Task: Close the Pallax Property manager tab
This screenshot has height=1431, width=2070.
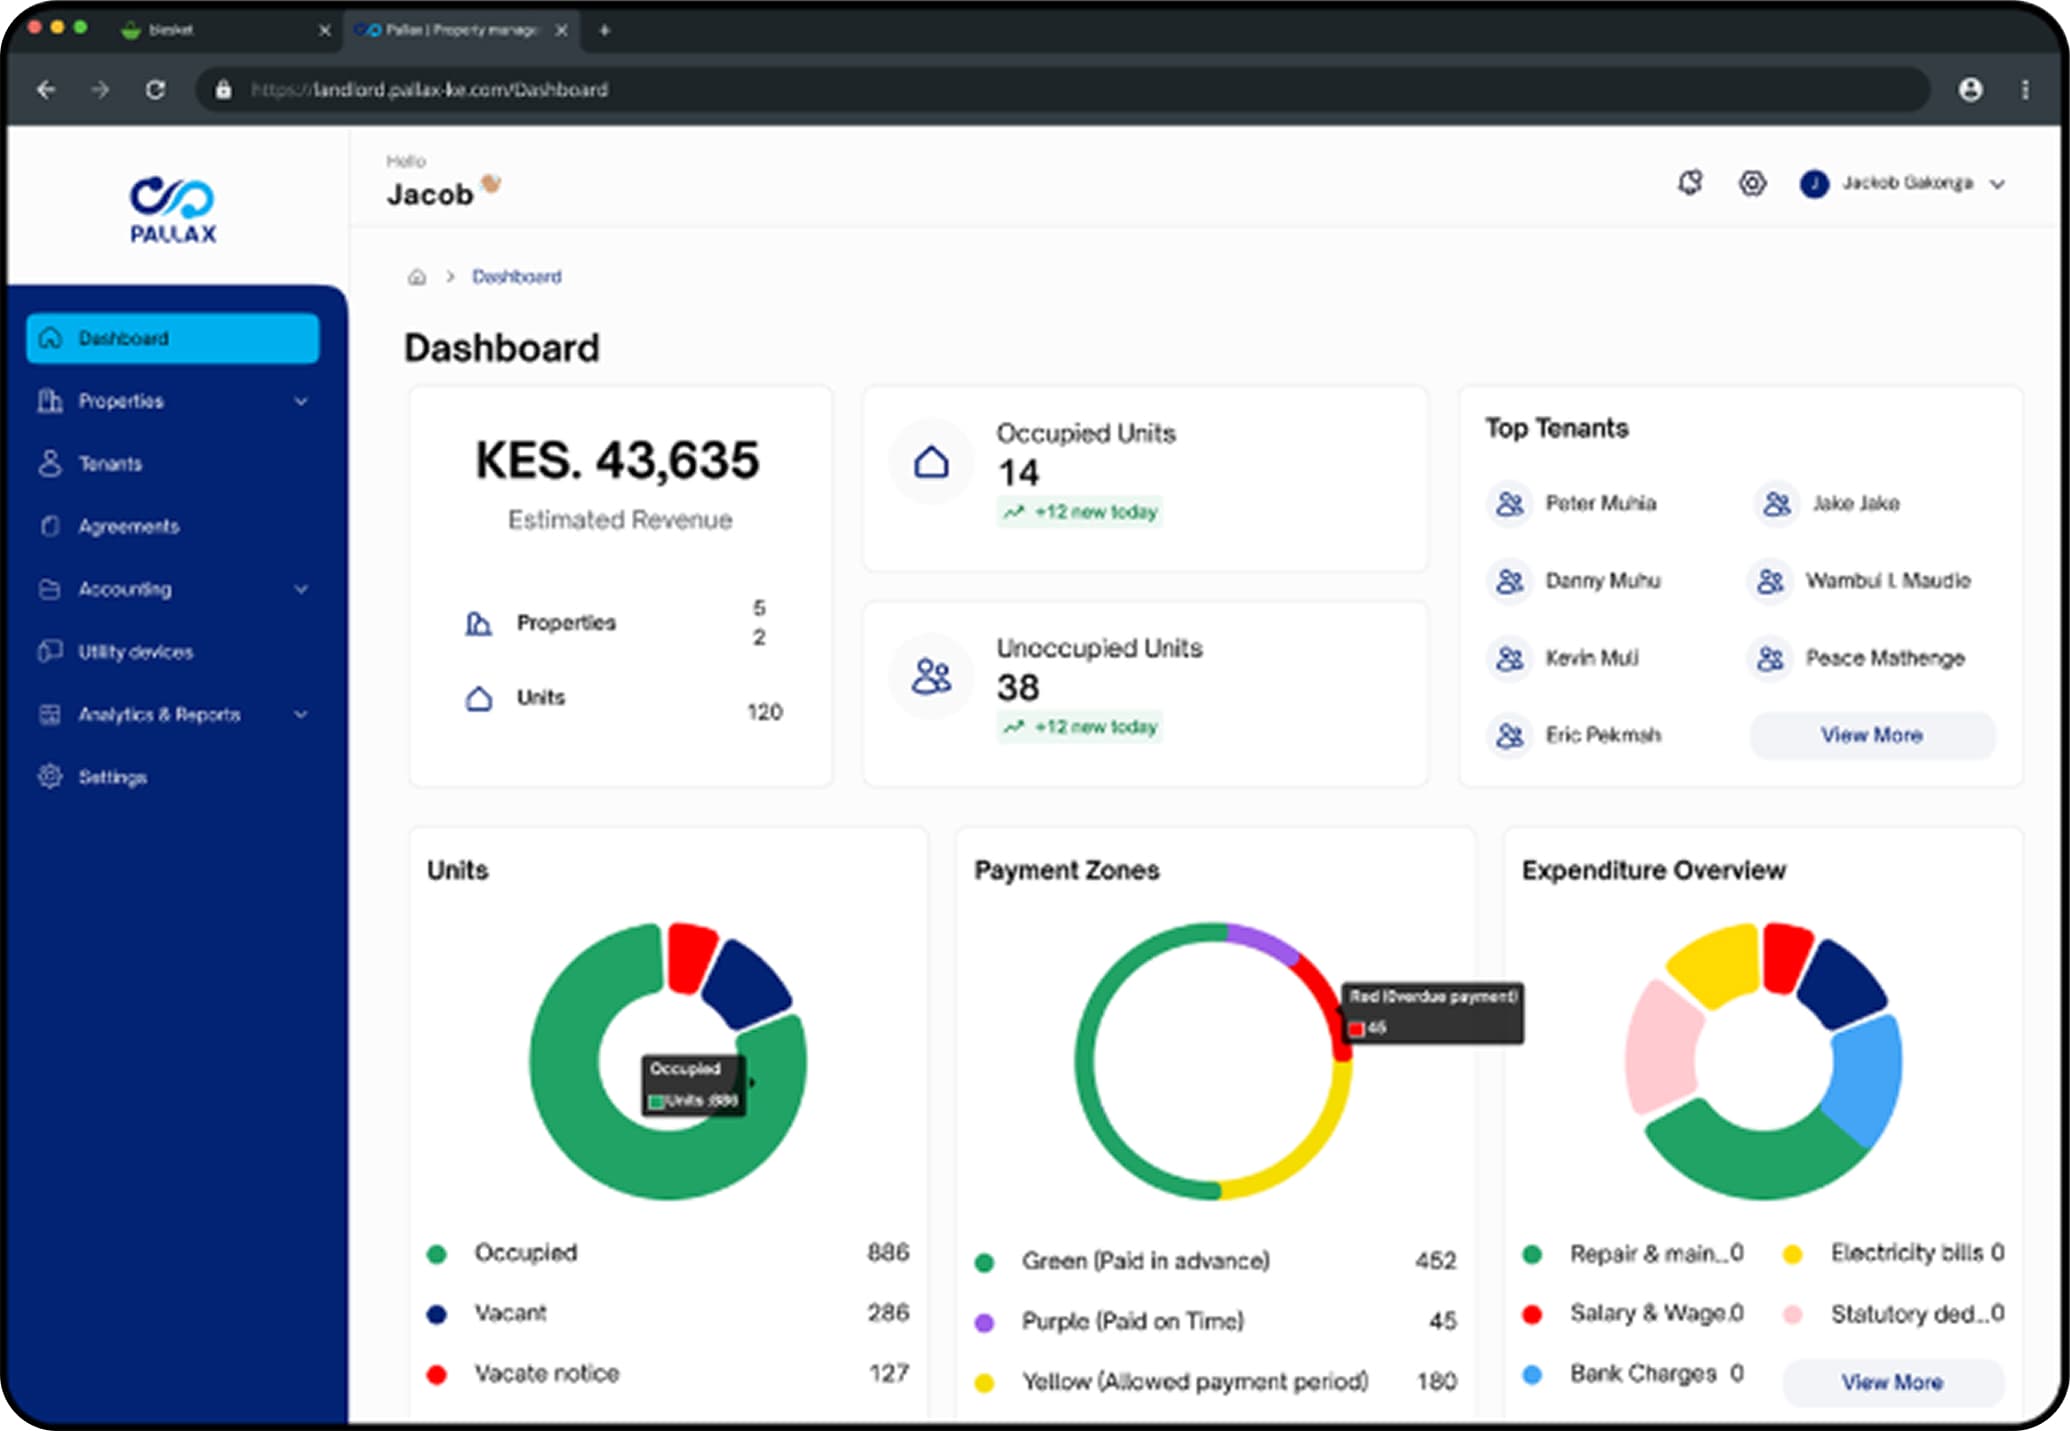Action: tap(562, 30)
